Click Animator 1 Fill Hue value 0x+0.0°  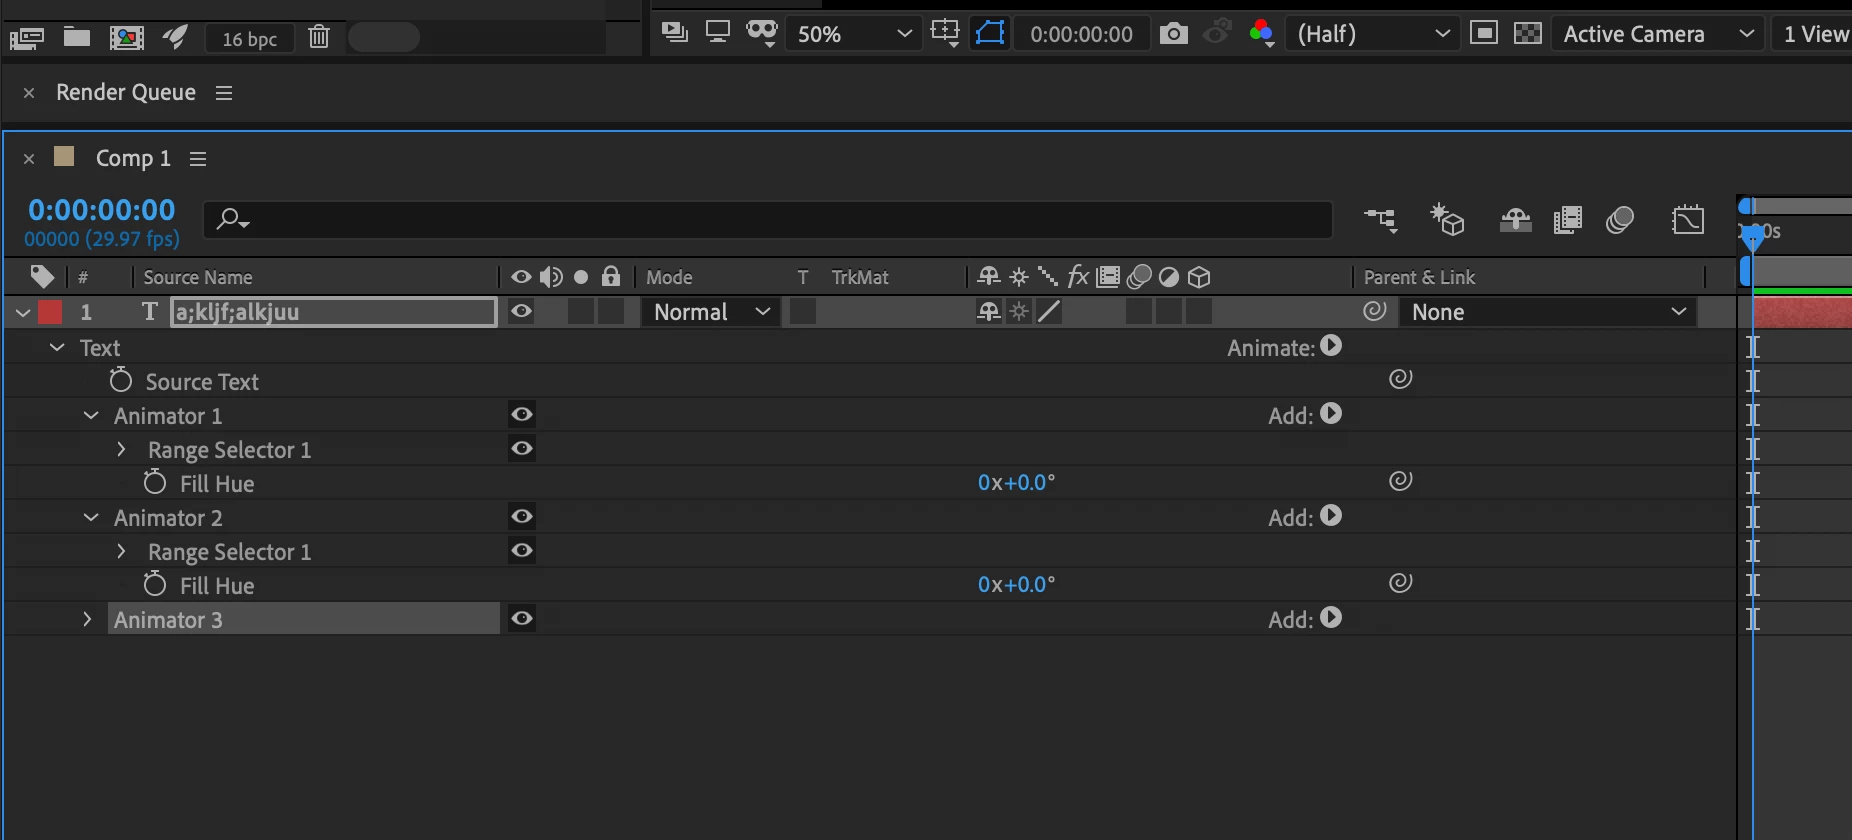[1016, 483]
